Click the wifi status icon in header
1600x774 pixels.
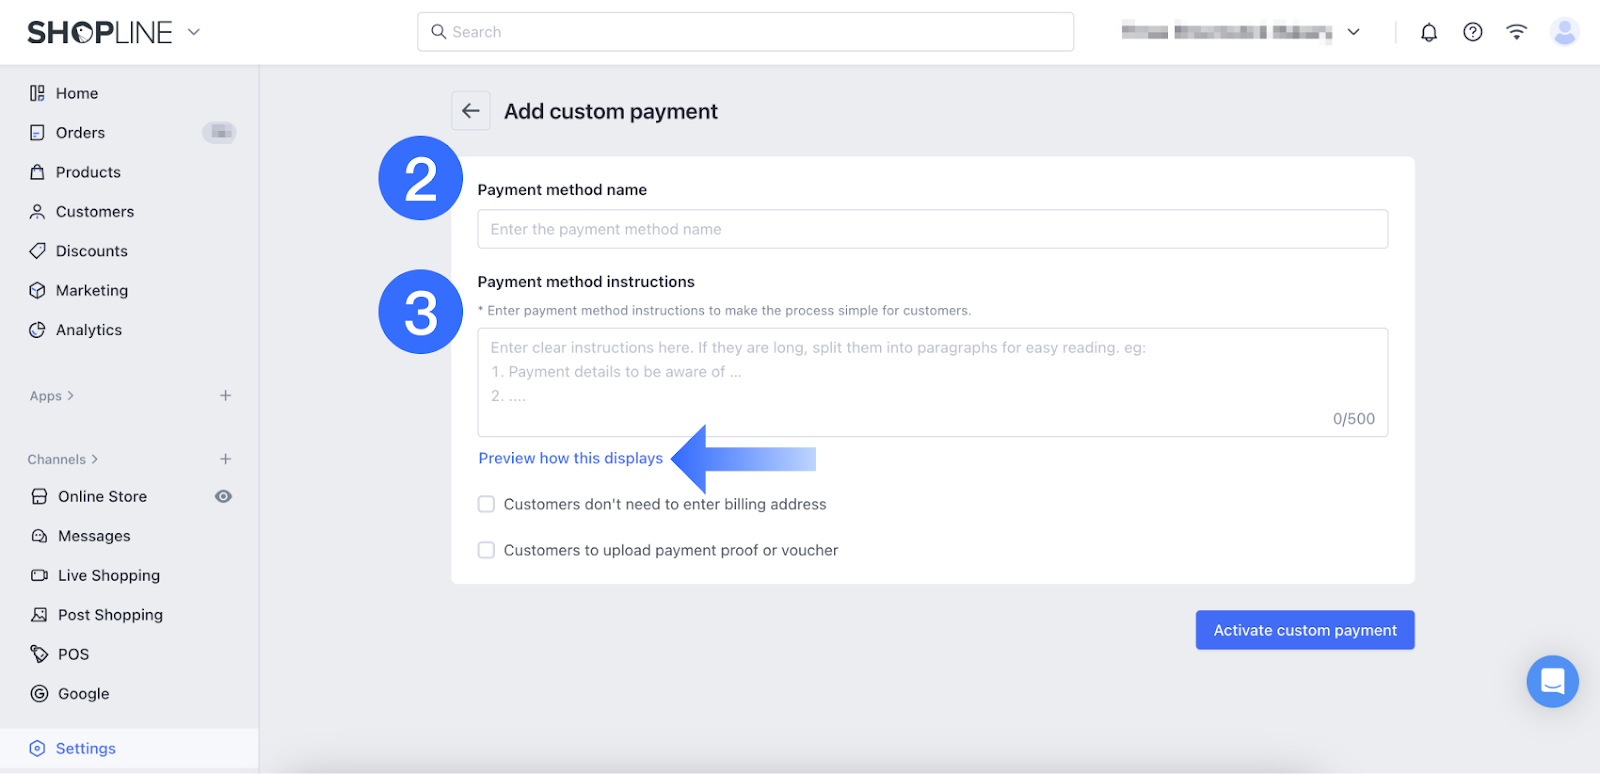coord(1517,32)
